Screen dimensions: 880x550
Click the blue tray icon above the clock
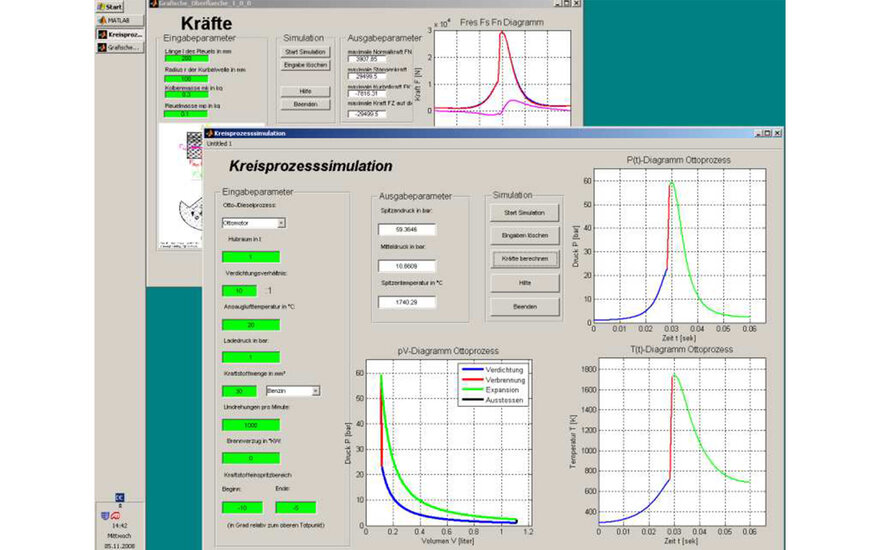tap(119, 497)
